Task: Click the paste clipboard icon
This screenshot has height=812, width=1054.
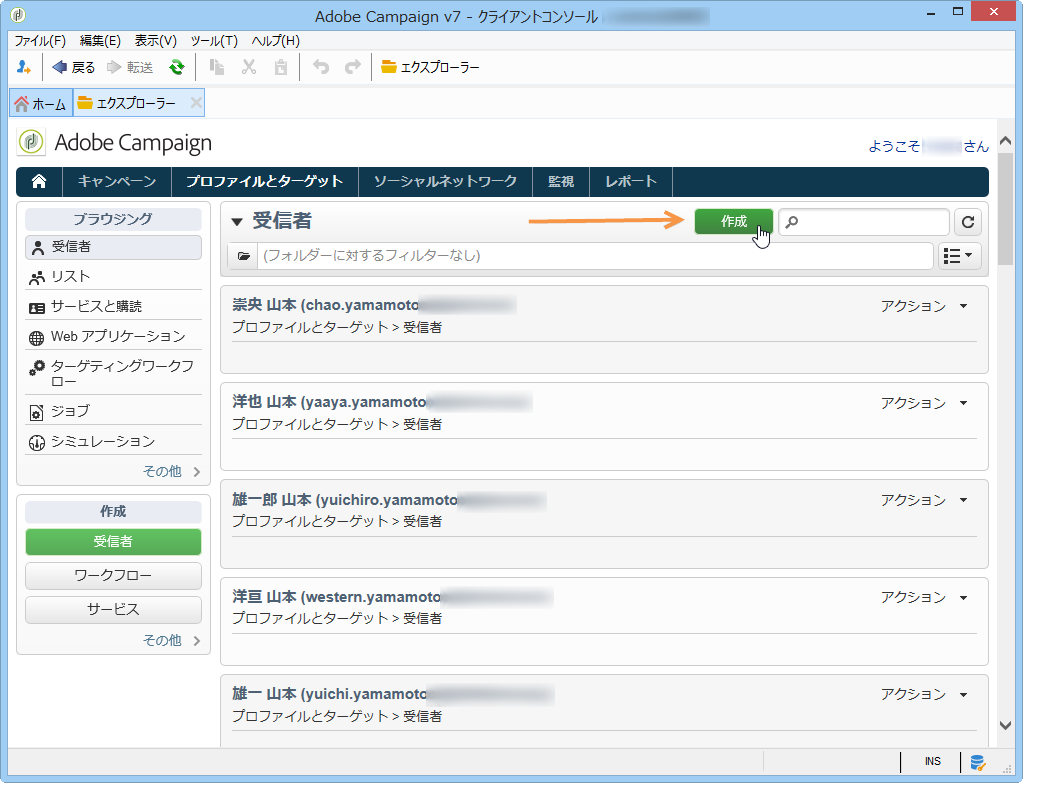Action: tap(281, 67)
